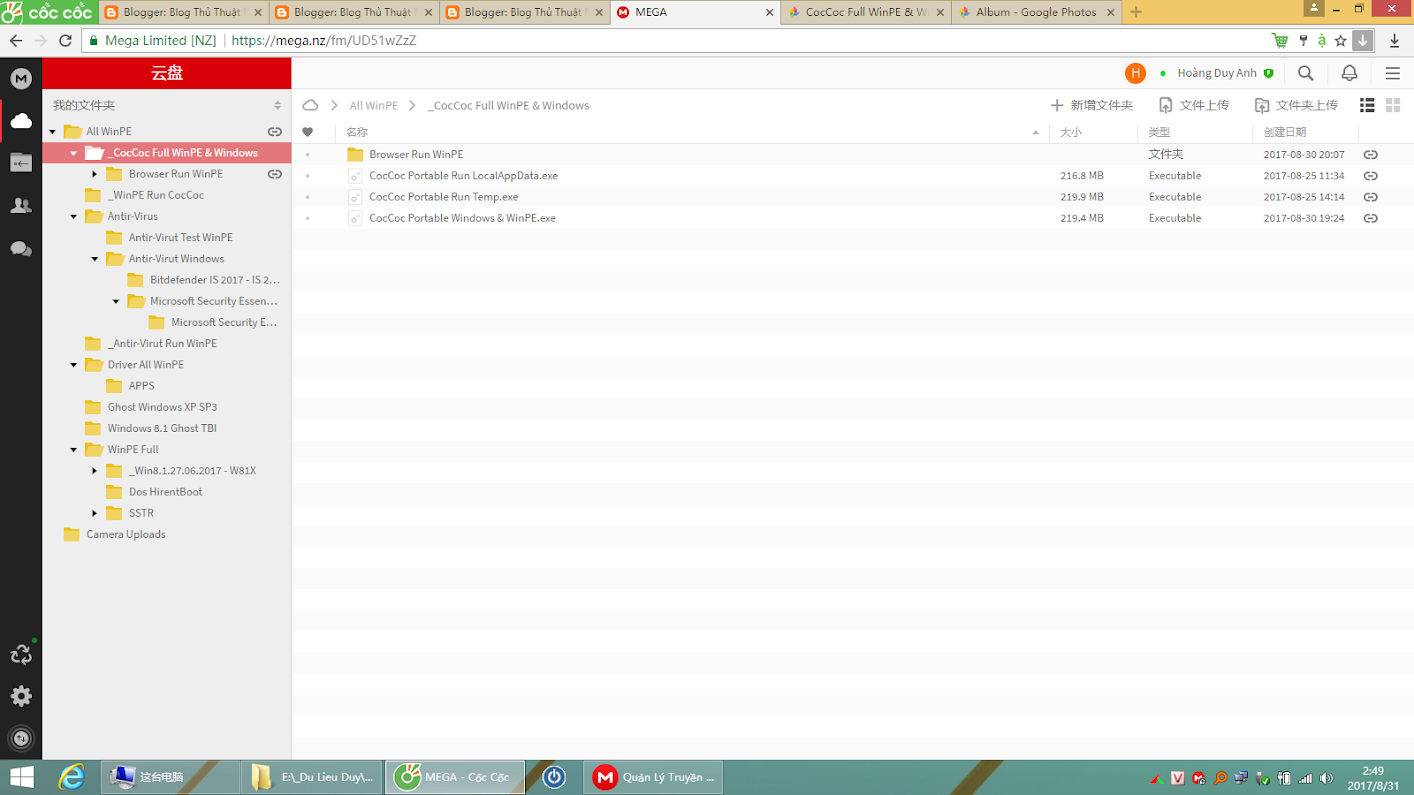Open the search magnifier in MEGA header
Screen dimensions: 1414x795
[x=1306, y=73]
